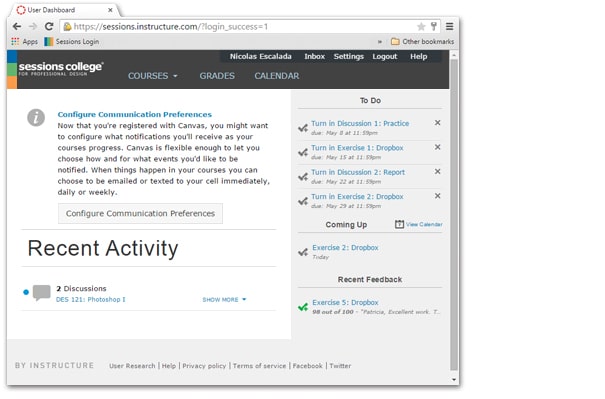Click the Sessions College logo
The image size is (605, 399).
(61, 69)
